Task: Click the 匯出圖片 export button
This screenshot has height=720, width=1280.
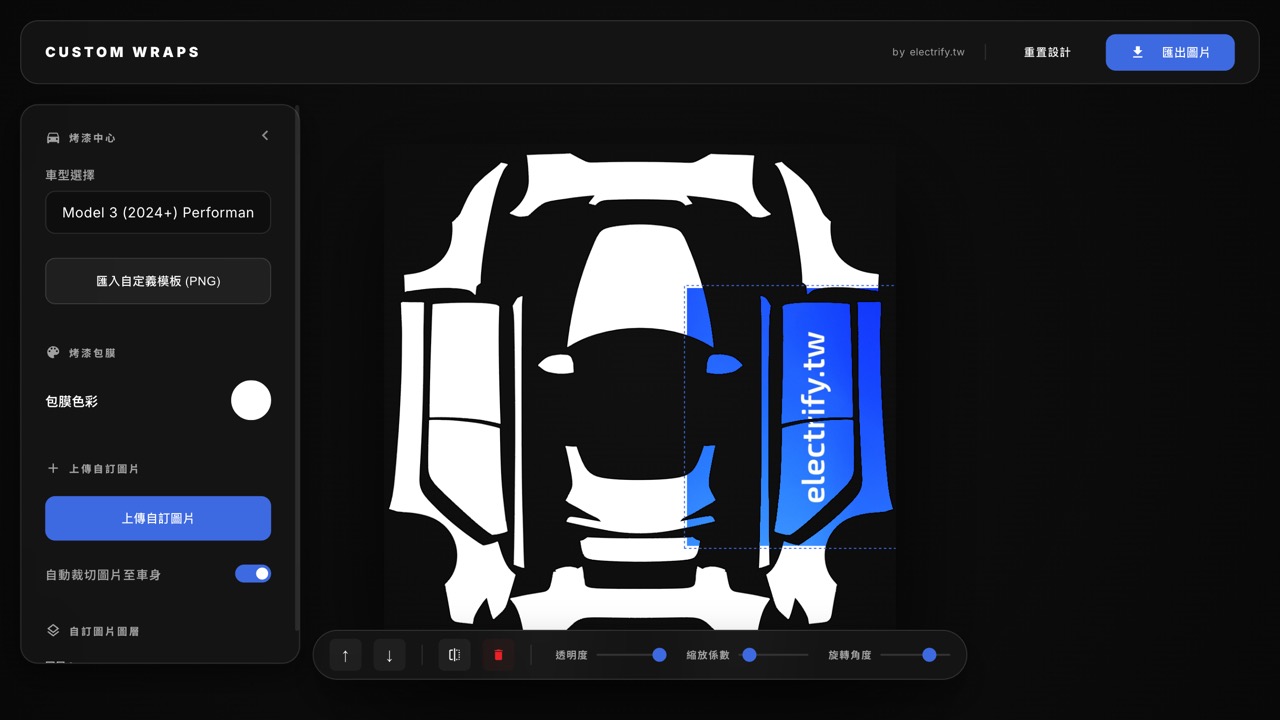Action: coord(1169,52)
